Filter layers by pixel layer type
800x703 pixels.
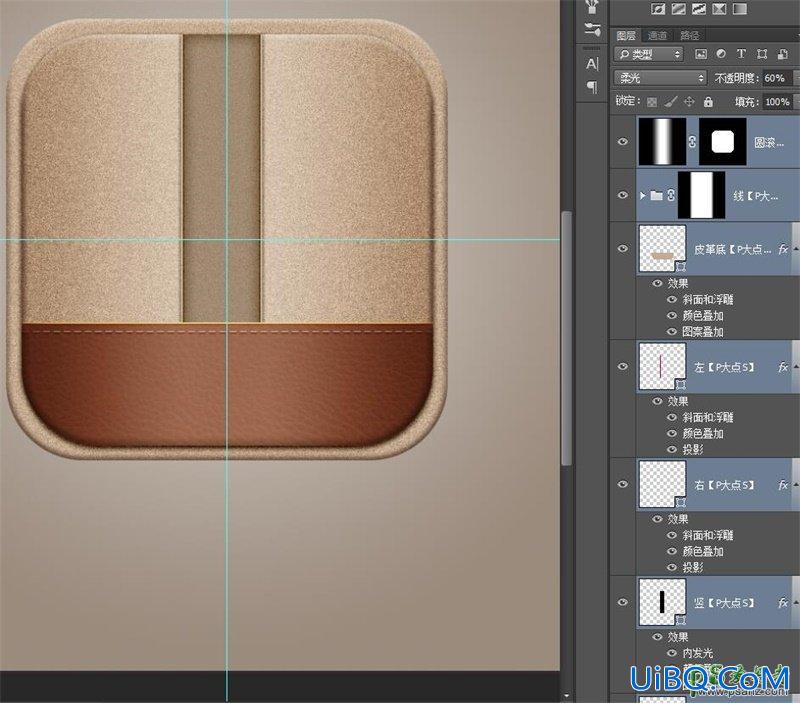point(701,54)
